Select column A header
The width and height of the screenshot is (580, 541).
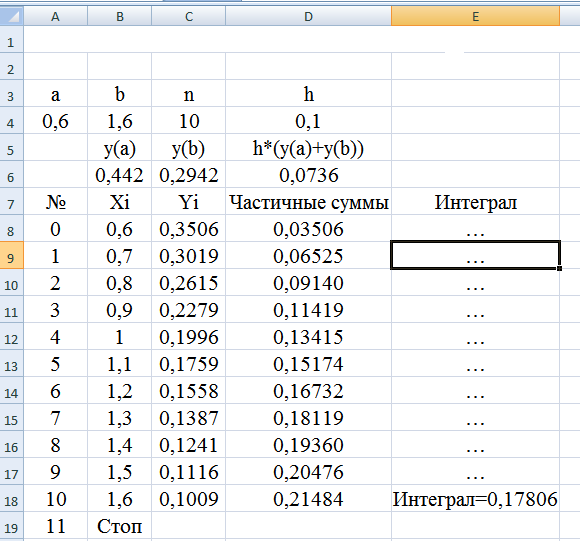[x=55, y=16]
